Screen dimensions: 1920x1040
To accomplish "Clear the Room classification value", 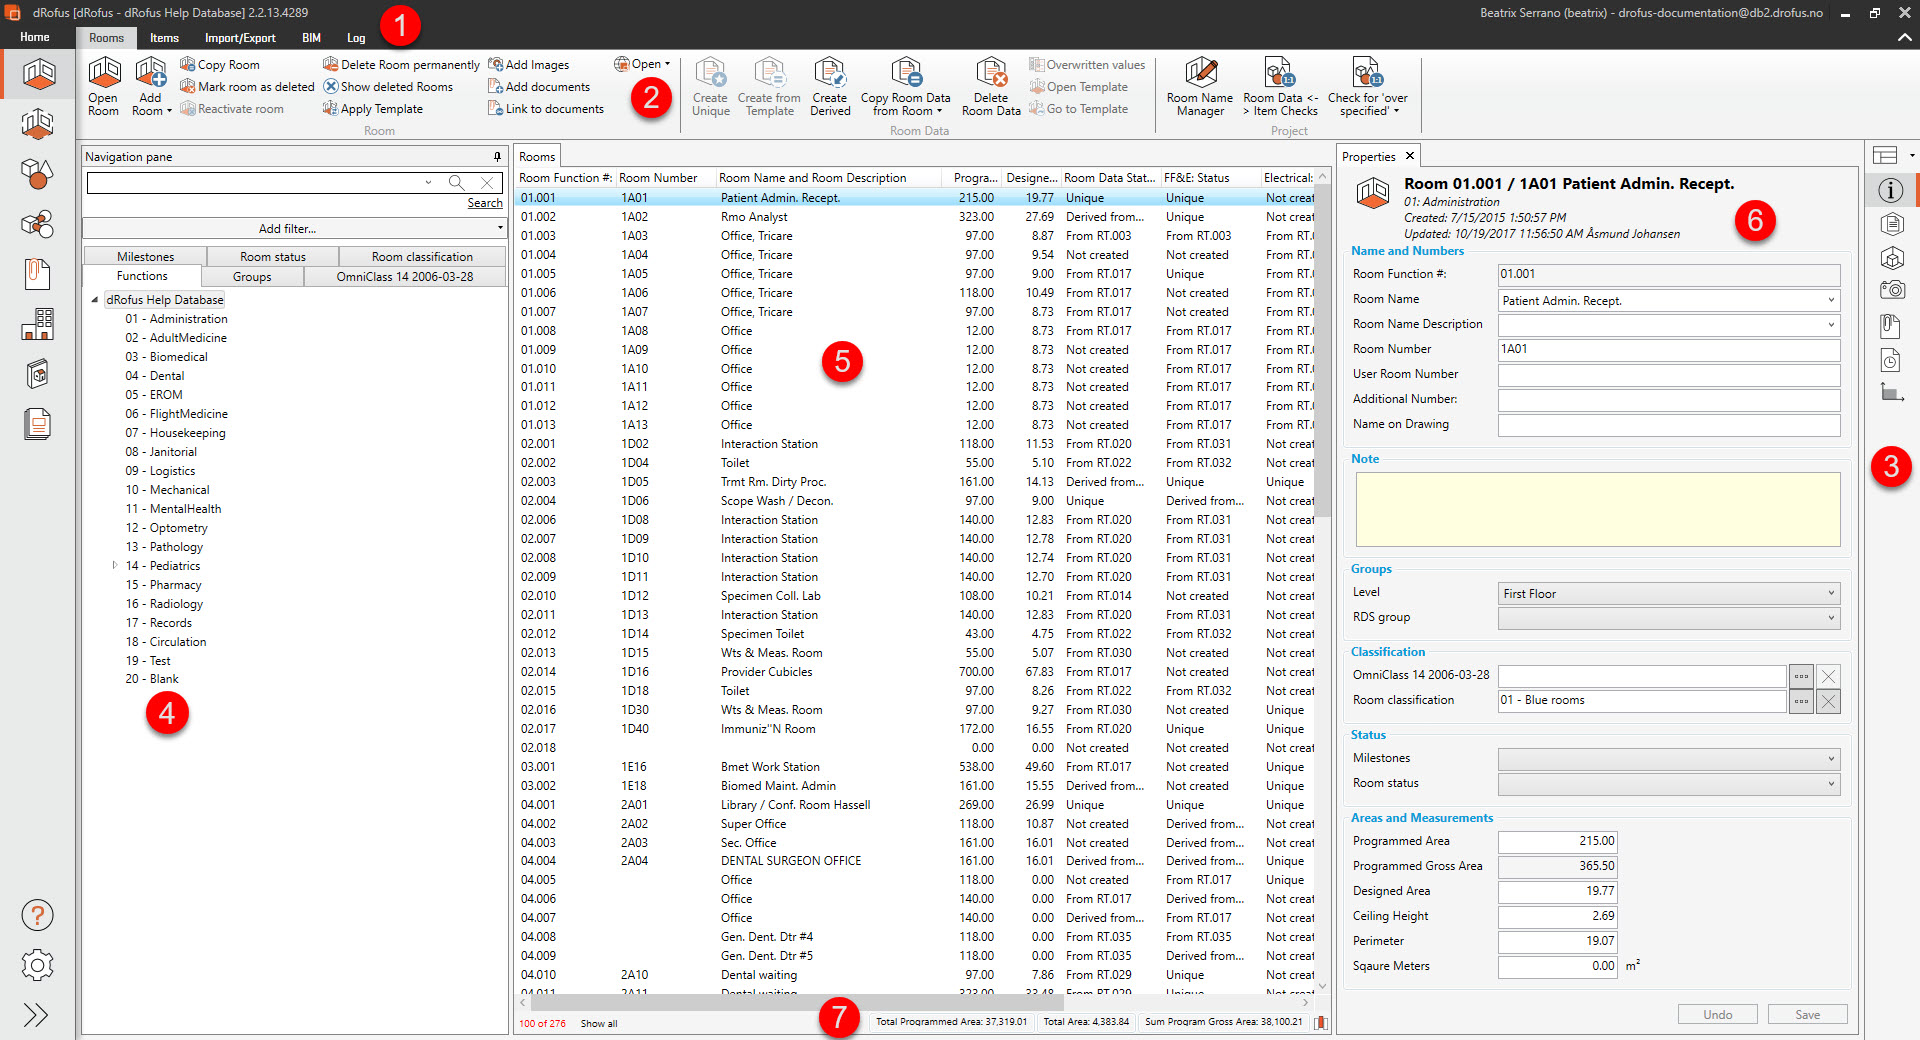I will click(1828, 701).
